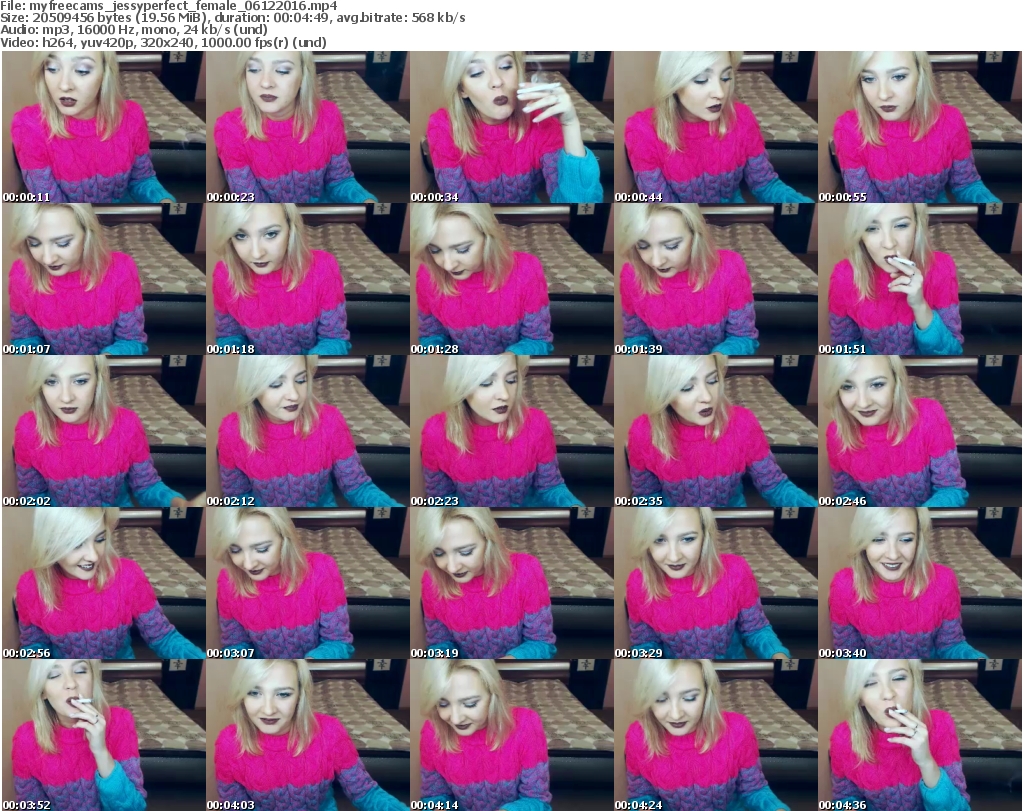The height and width of the screenshot is (811, 1024).
Task: Click the 'Video: h264, yuv420p' info line
Action: pyautogui.click(x=163, y=42)
